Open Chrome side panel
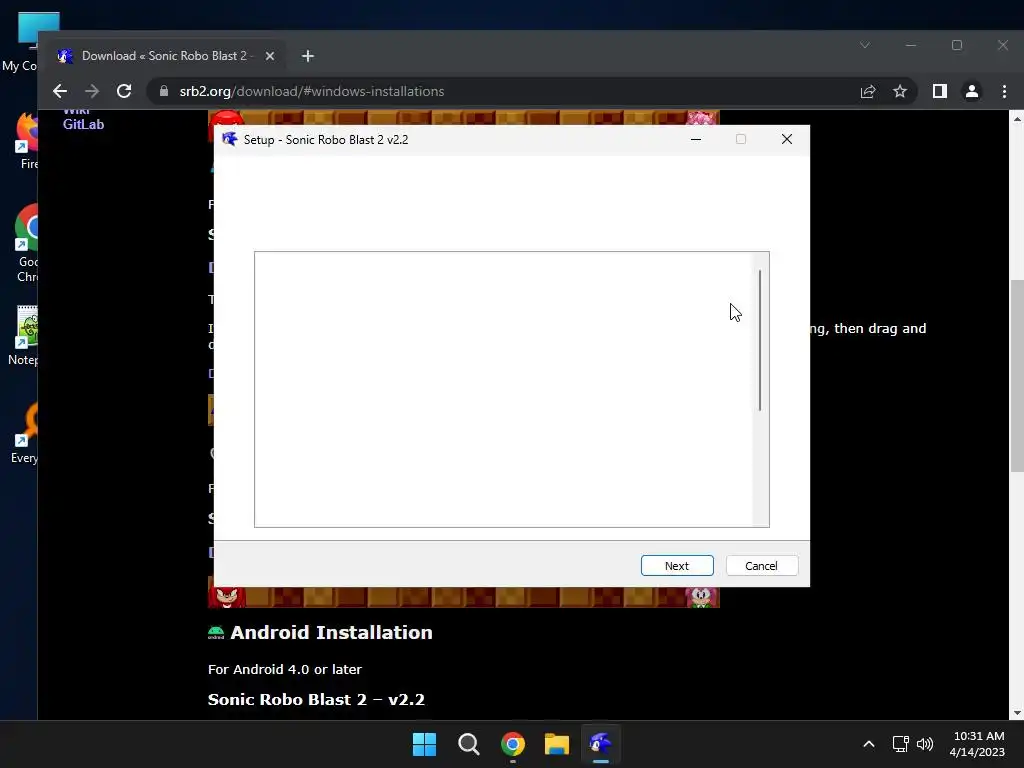1024x768 pixels. tap(940, 91)
